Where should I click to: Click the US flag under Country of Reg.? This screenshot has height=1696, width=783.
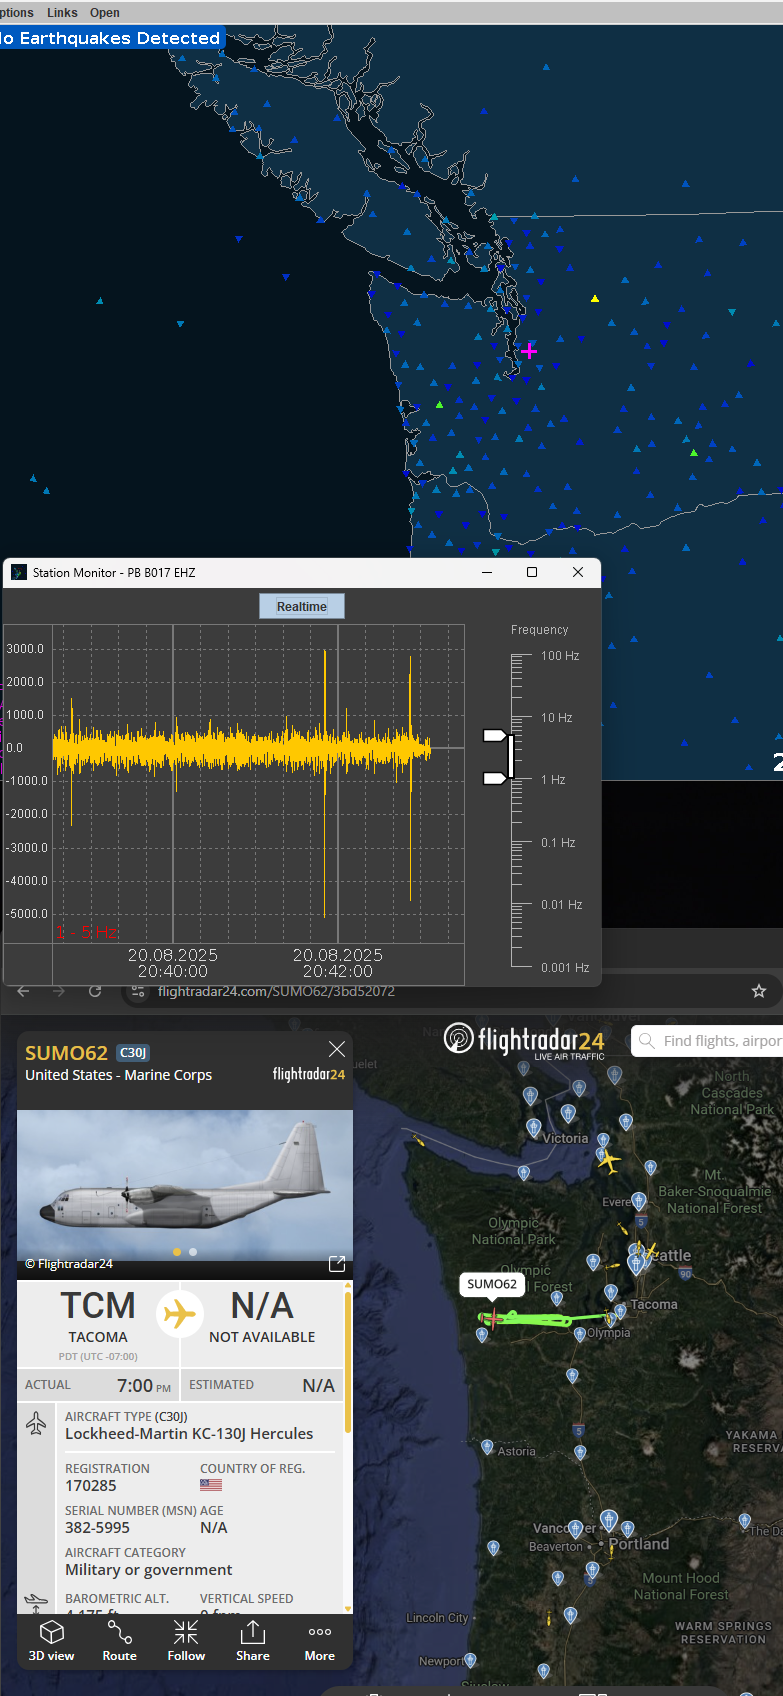(211, 1485)
